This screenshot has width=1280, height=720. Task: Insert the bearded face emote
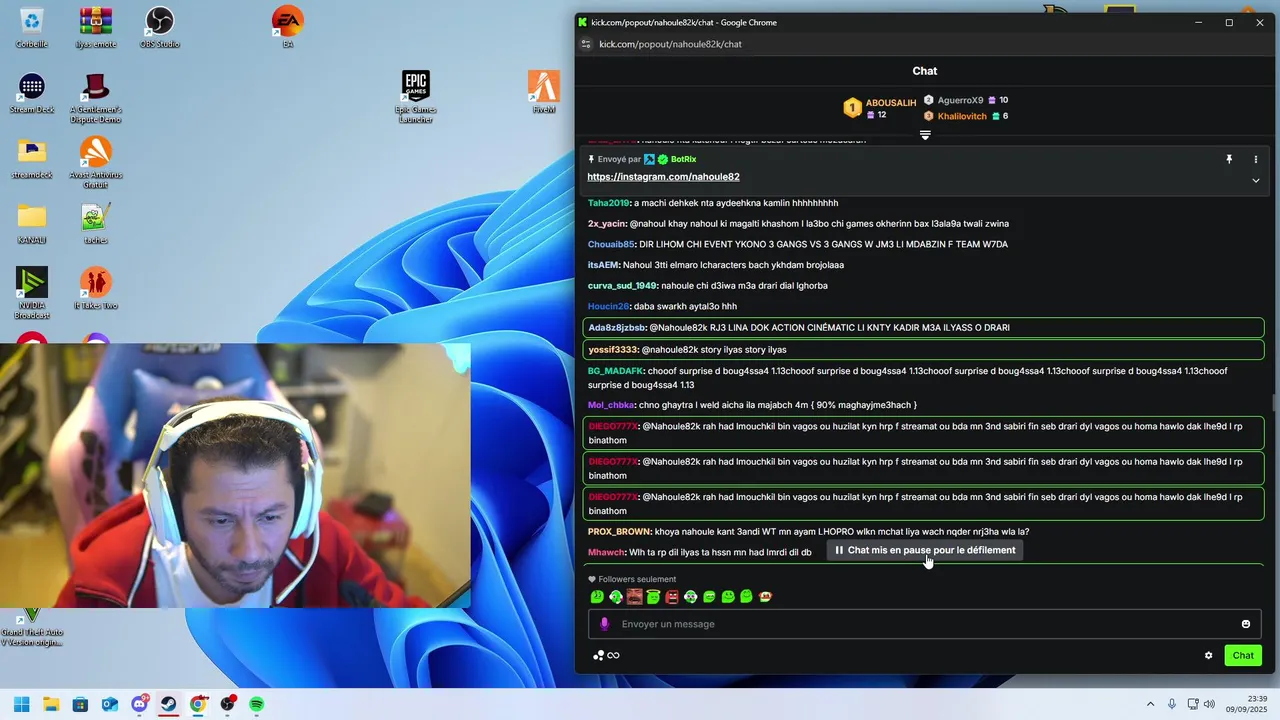(x=634, y=597)
